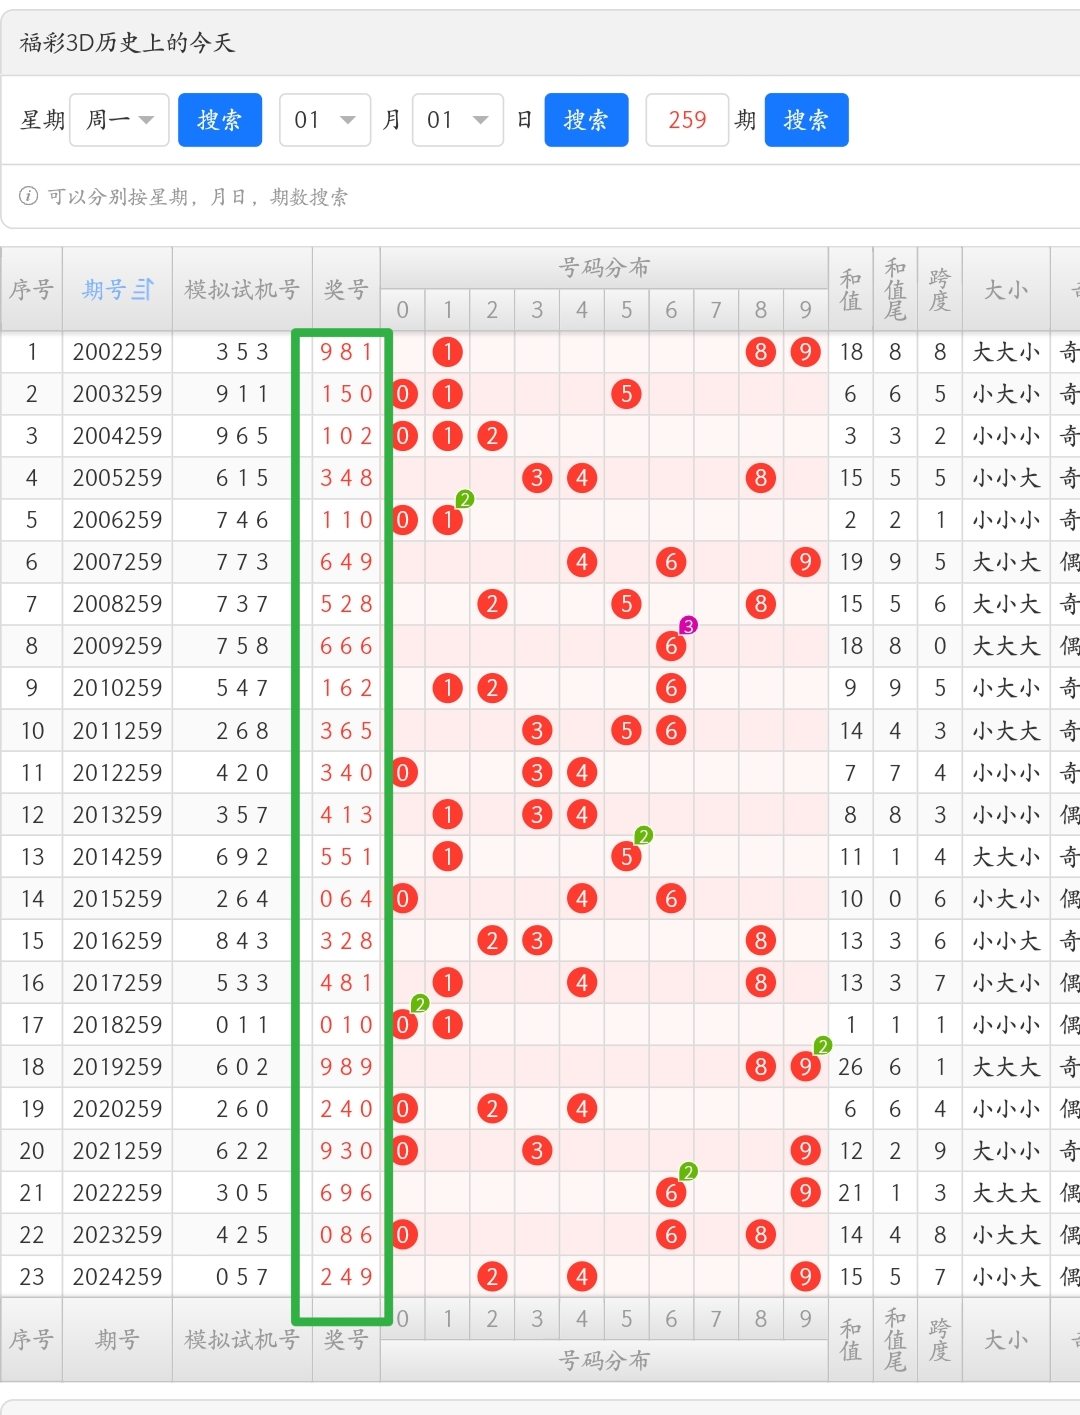Click the 奖号 top column header
This screenshot has height=1415, width=1080.
point(346,290)
